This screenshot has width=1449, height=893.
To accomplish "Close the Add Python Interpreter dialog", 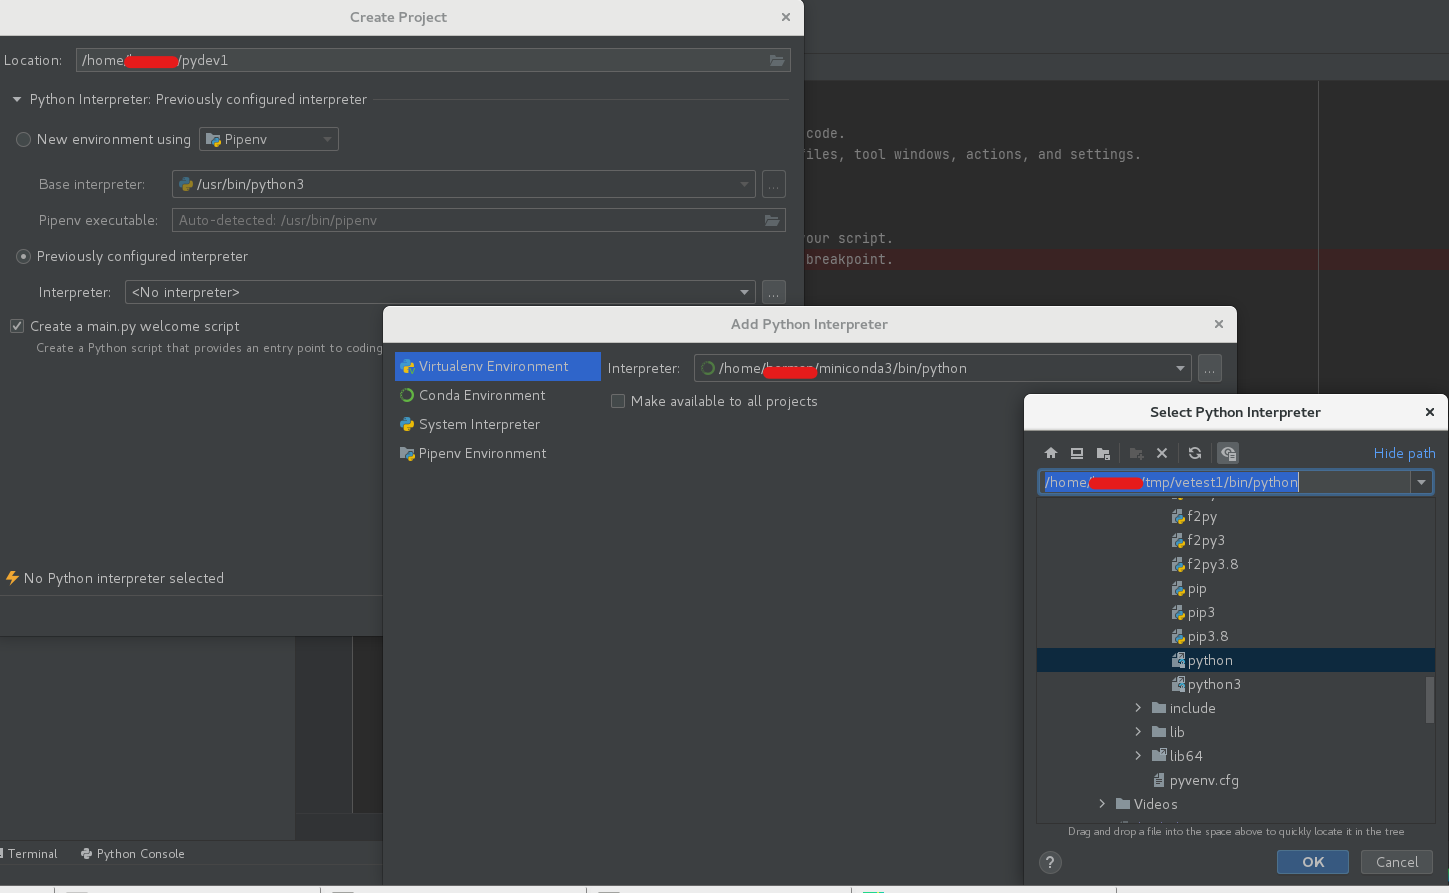I will pyautogui.click(x=1219, y=324).
